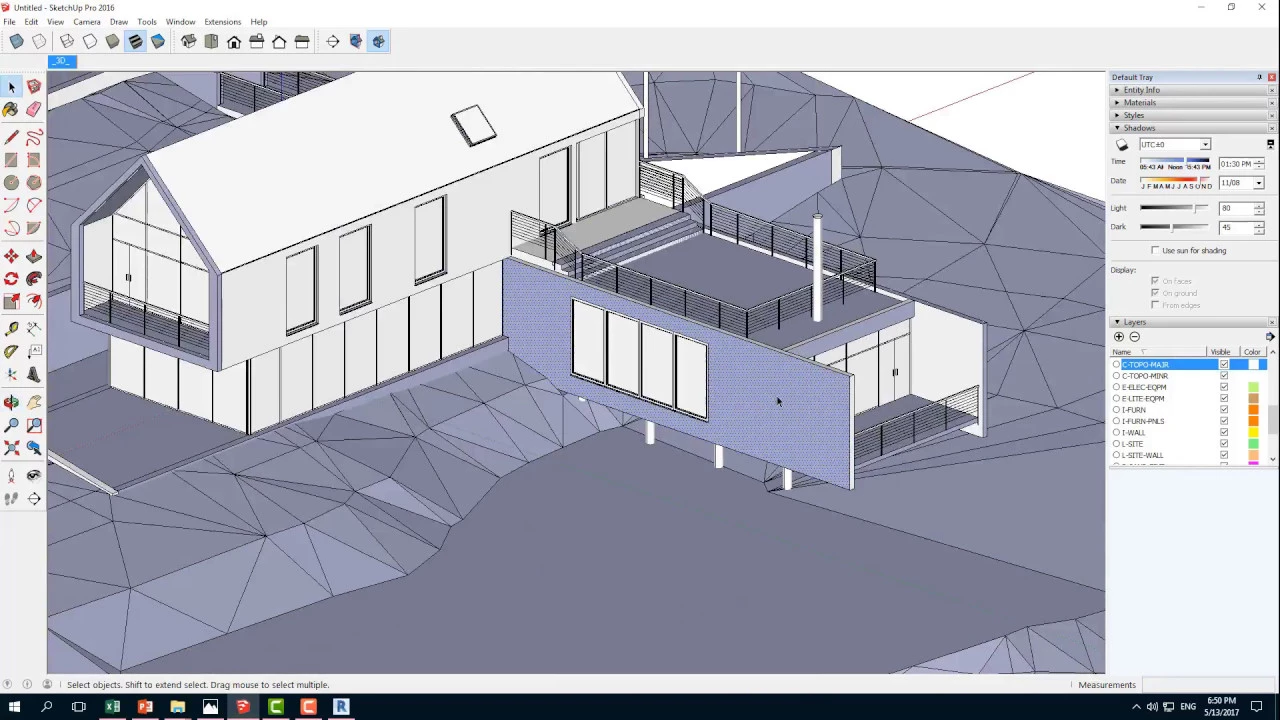The image size is (1280, 720).
Task: Open the UTC time zone dropdown
Action: click(1205, 145)
